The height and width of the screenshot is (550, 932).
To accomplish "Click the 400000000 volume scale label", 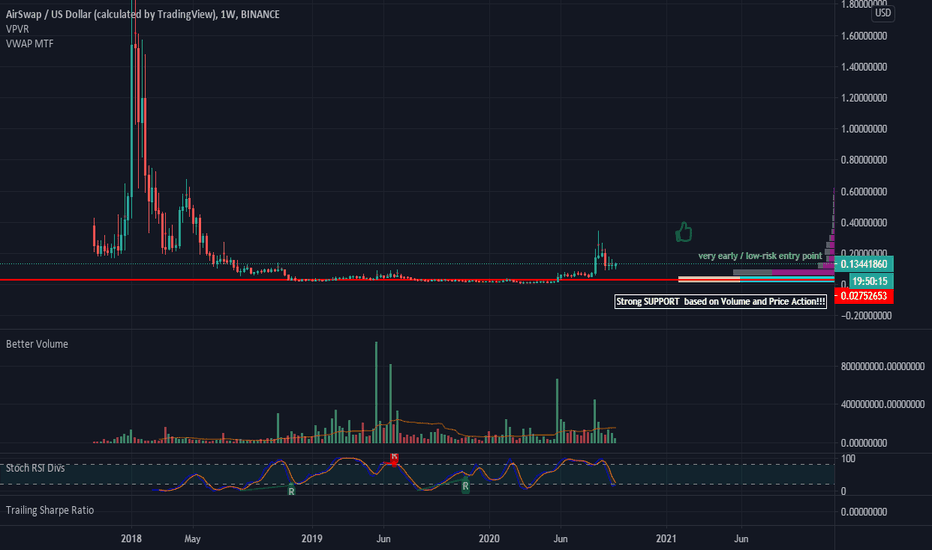I will tap(883, 404).
